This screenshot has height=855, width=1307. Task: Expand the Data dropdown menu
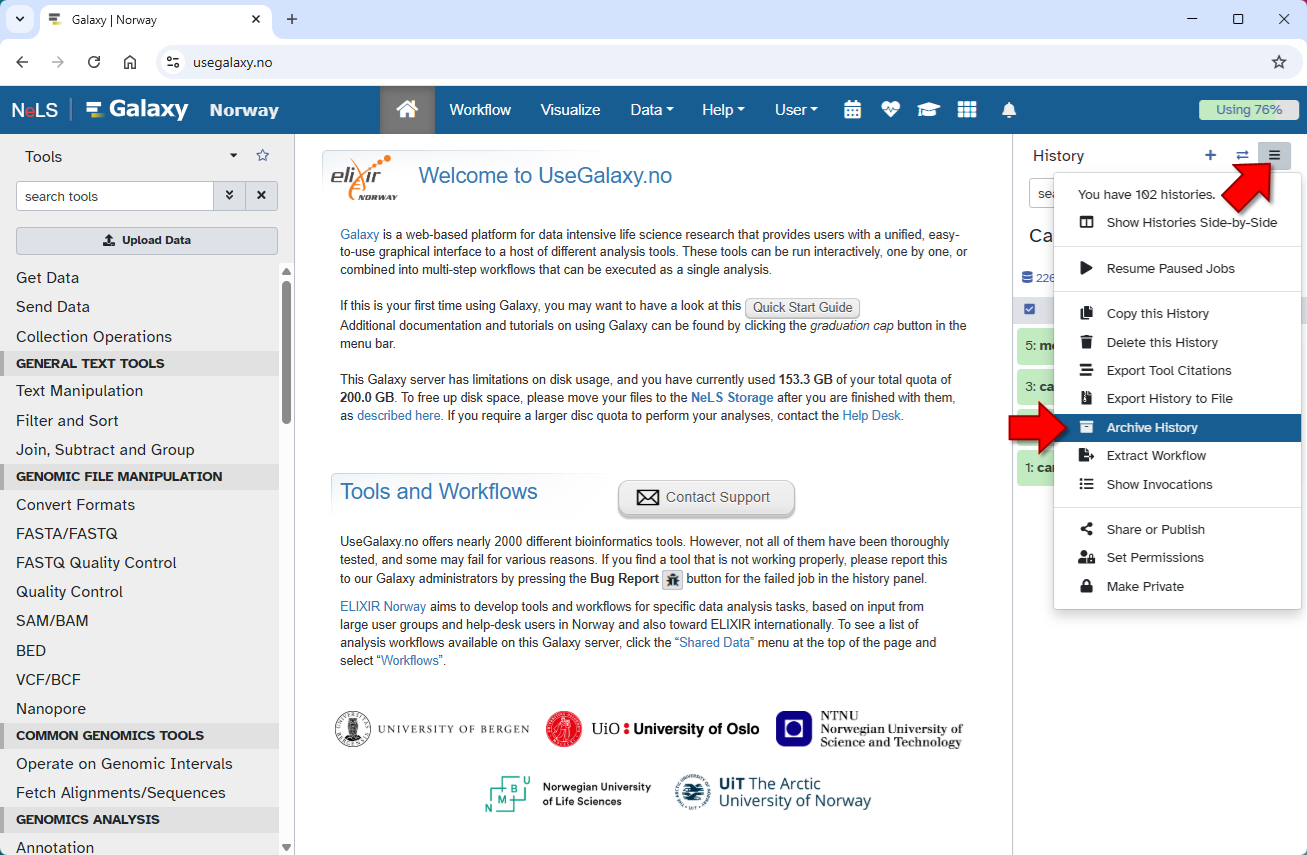click(651, 110)
